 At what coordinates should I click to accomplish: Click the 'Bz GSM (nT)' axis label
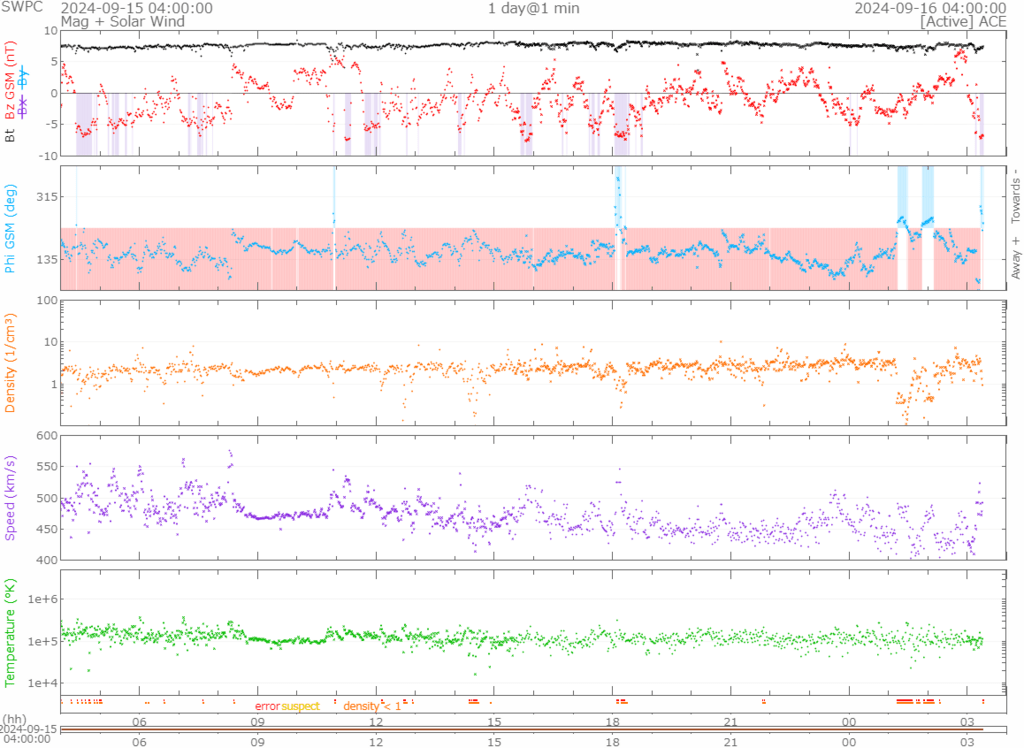point(11,82)
